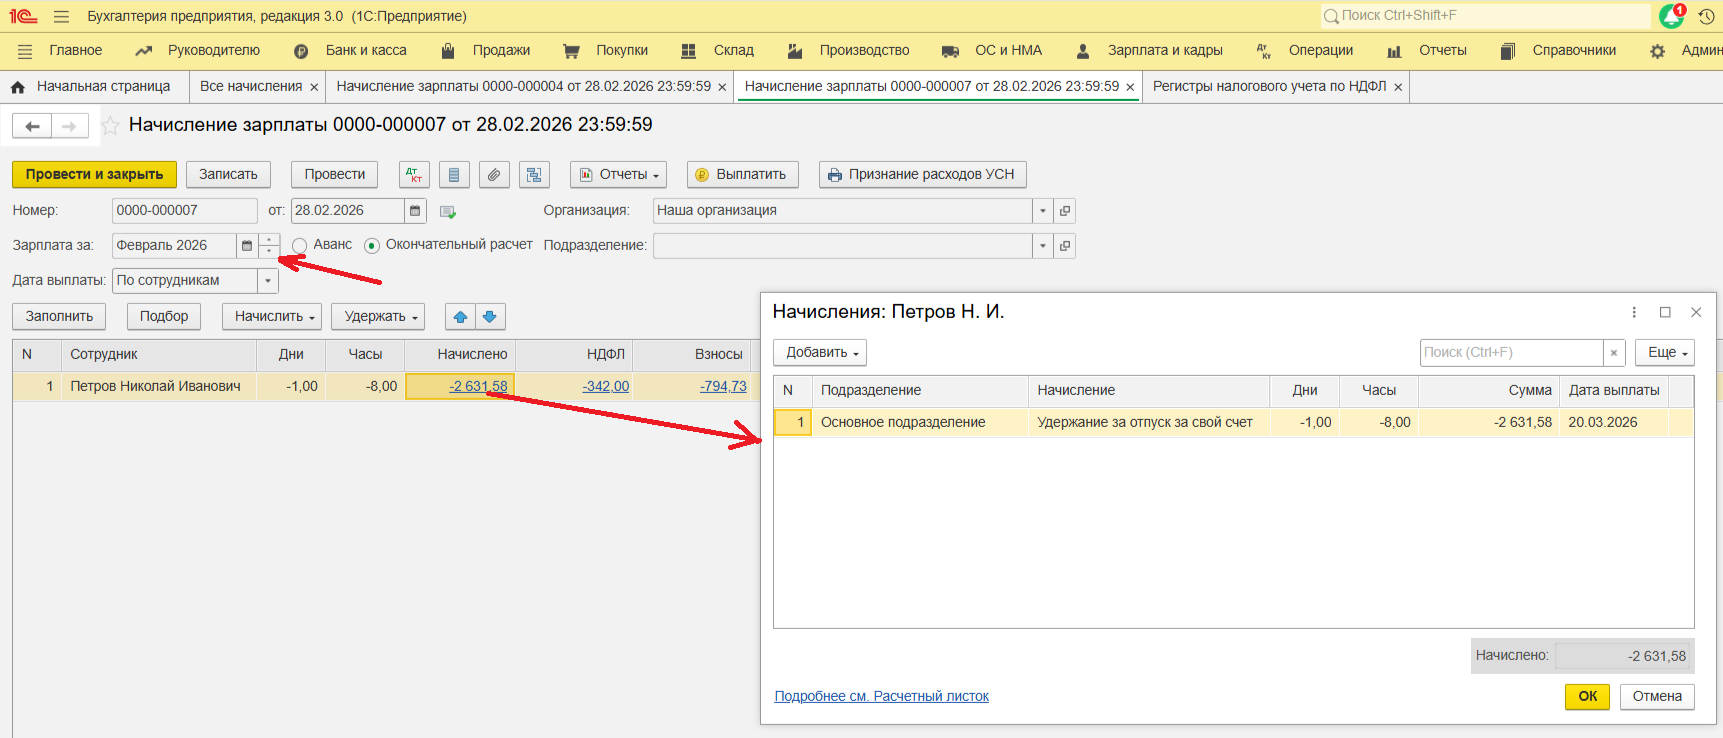Select the Аванс radio button
Screen dimensions: 1723x738
299,246
